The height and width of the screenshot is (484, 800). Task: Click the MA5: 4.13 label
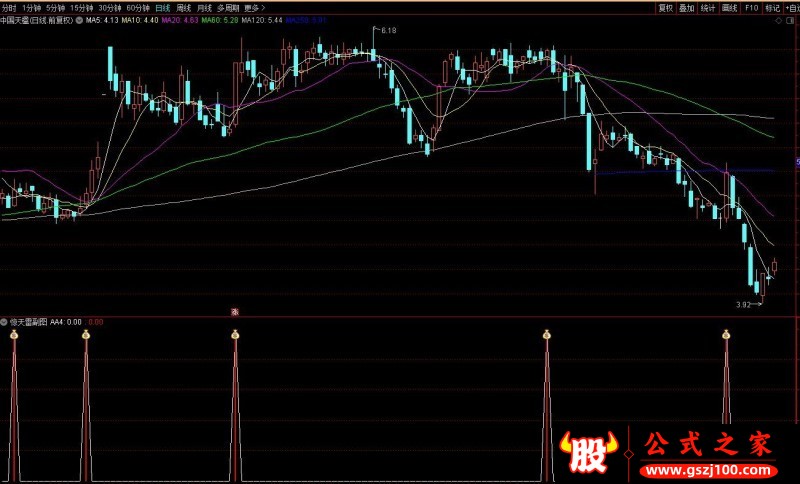pyautogui.click(x=102, y=21)
